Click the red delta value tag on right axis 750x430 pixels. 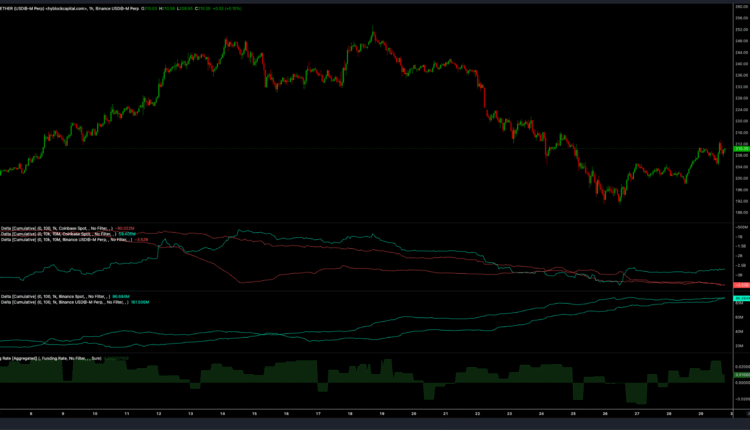(741, 285)
